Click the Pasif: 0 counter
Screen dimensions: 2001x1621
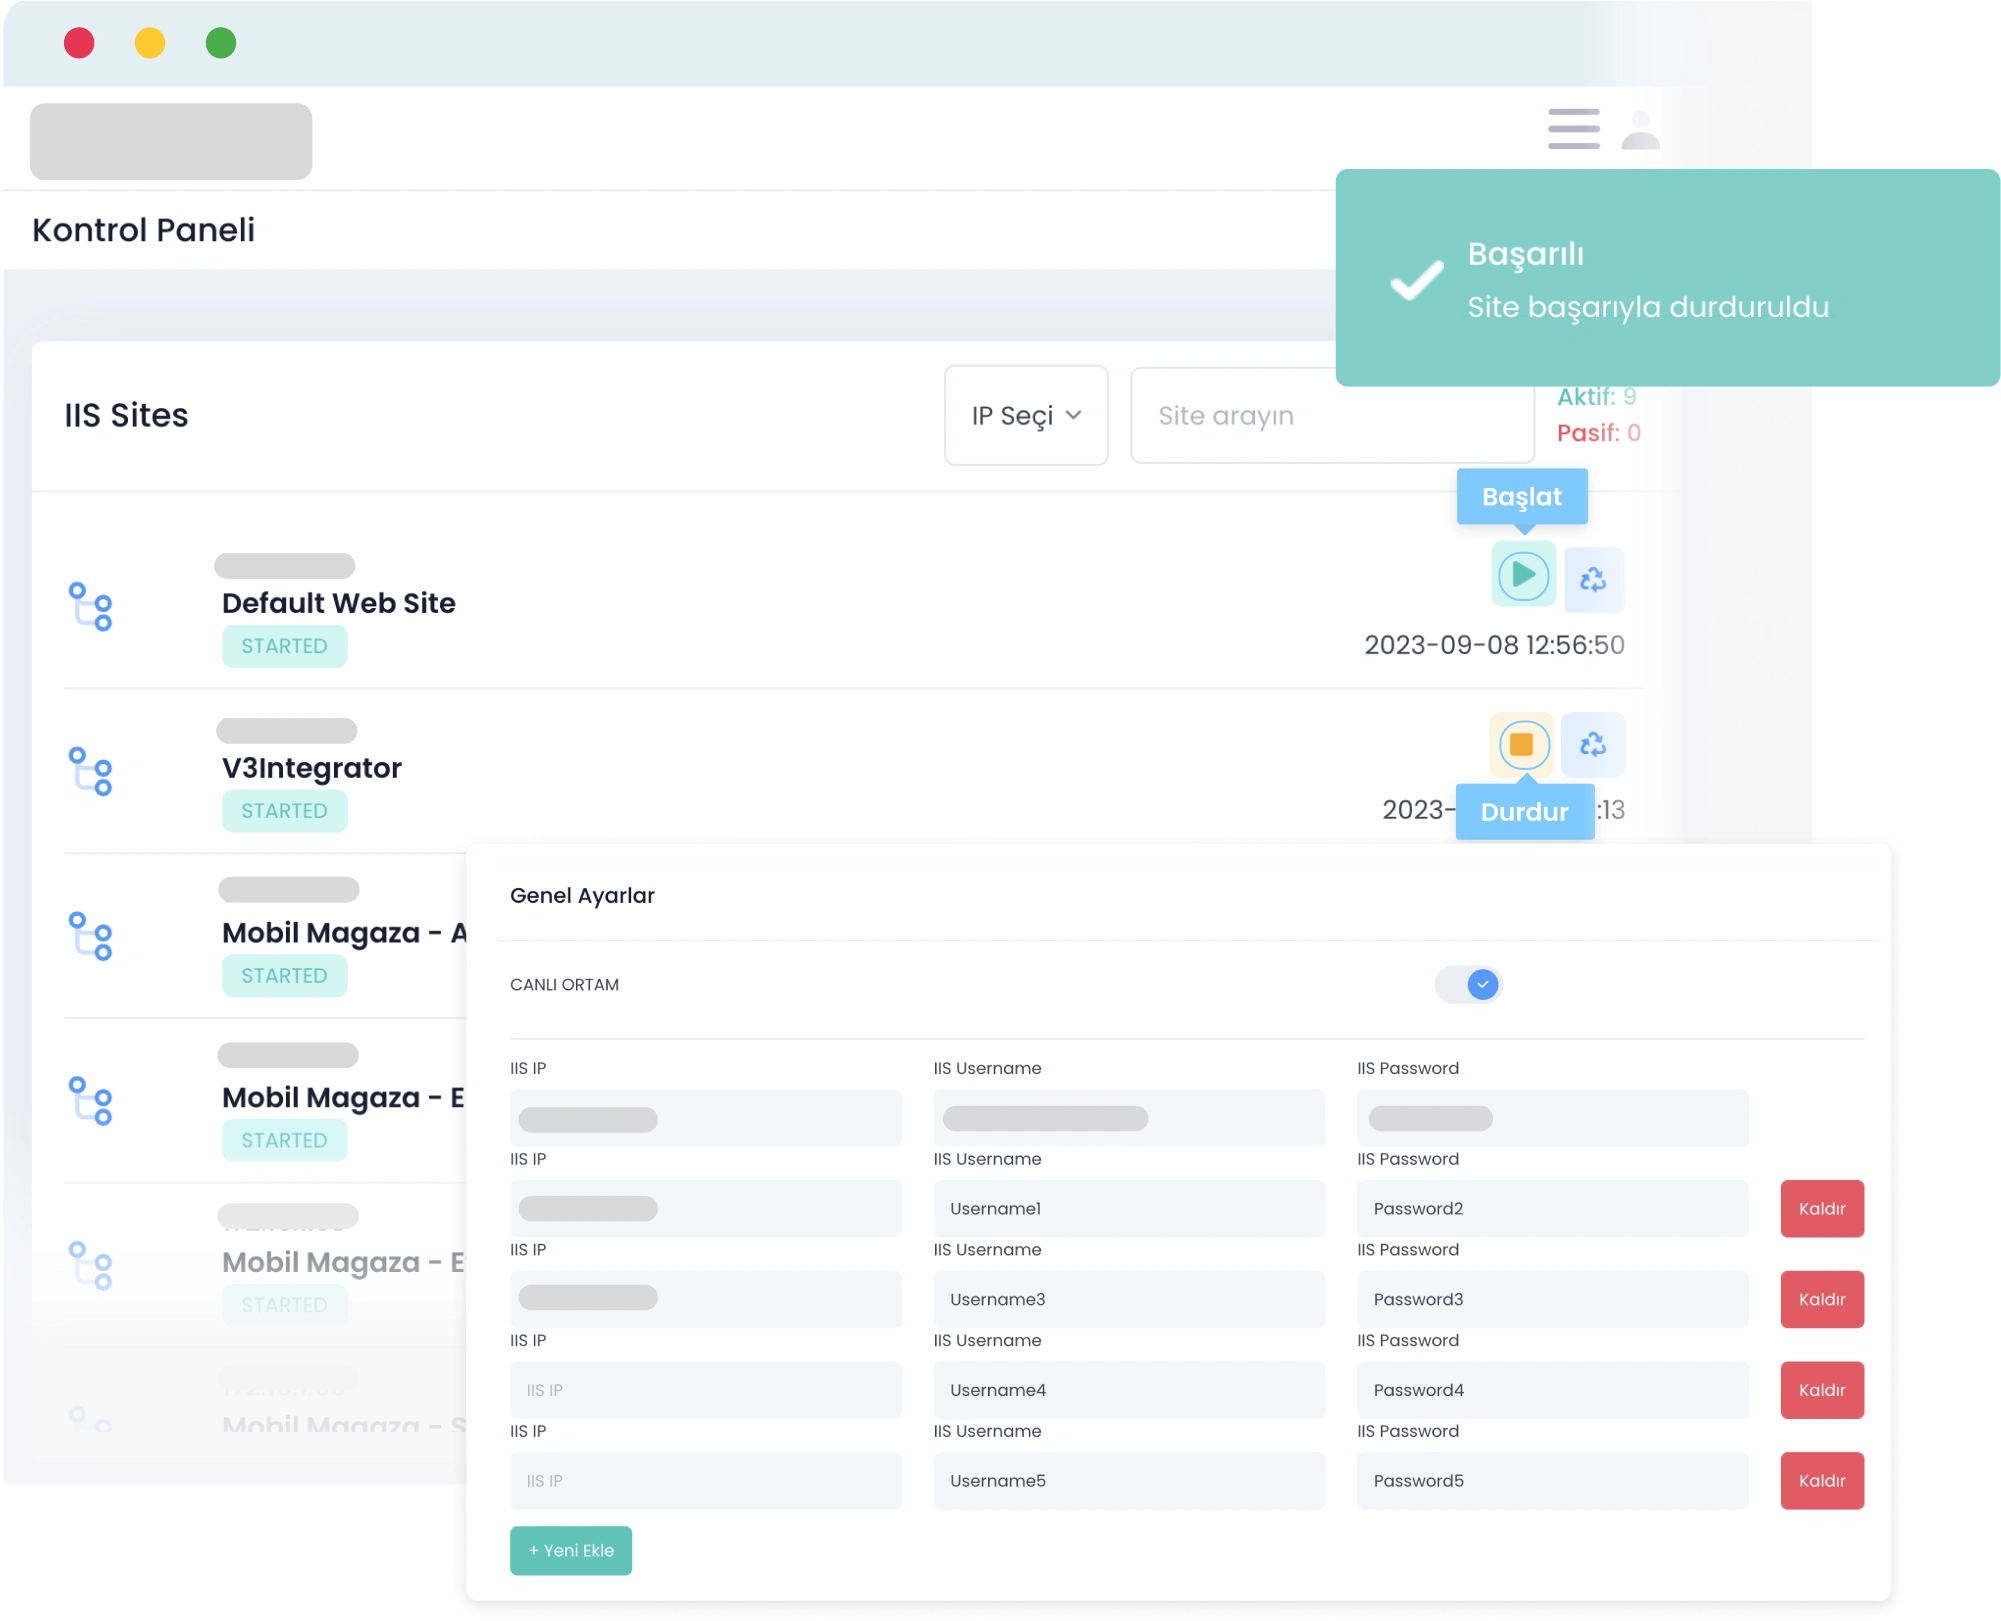(1598, 433)
